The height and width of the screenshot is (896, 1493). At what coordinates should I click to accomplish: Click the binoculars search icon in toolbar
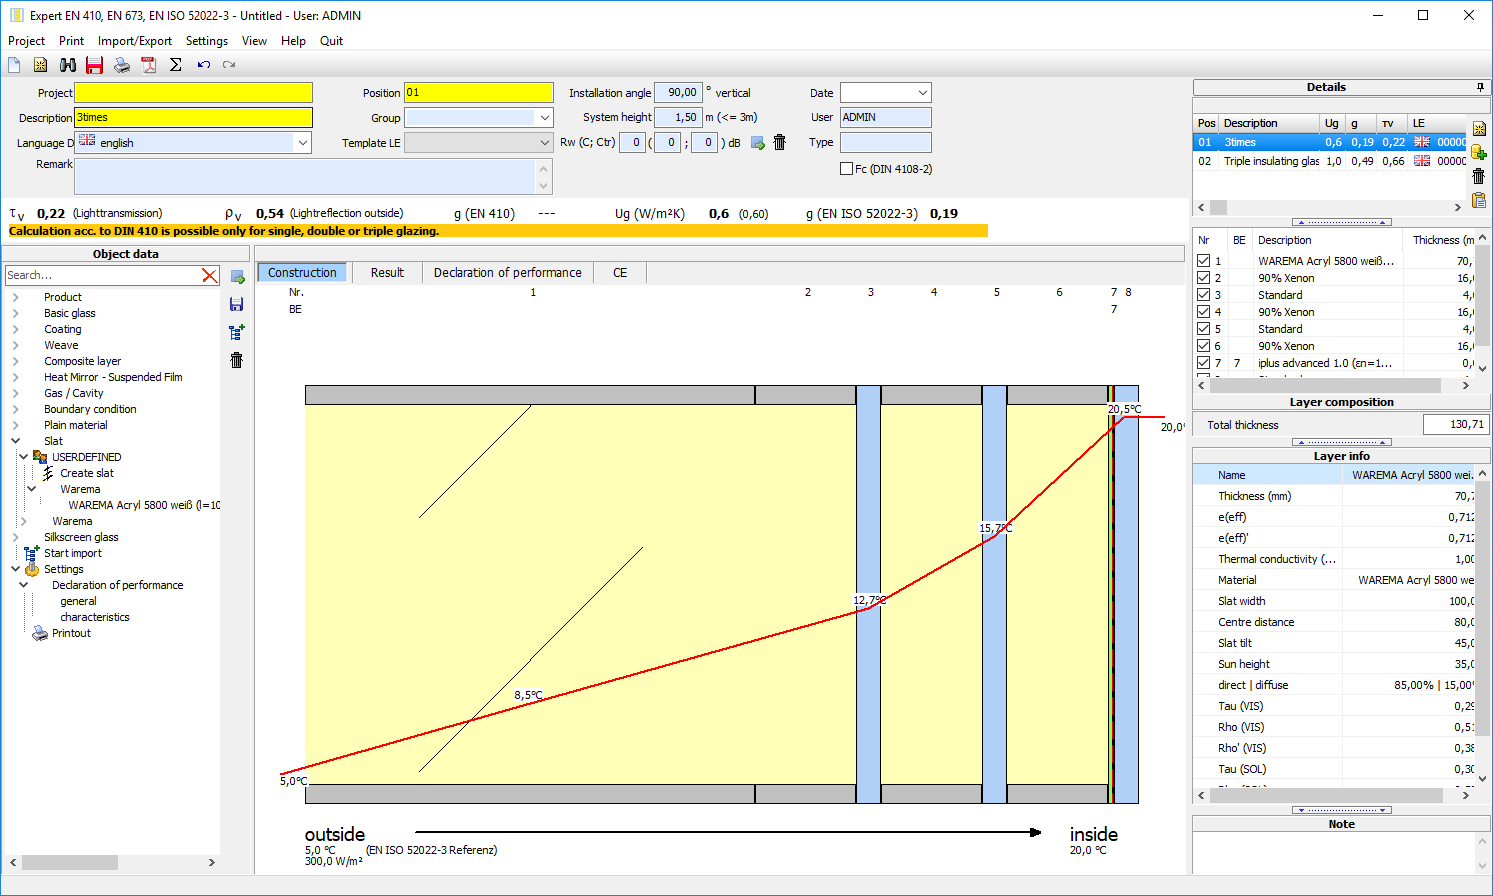(68, 65)
